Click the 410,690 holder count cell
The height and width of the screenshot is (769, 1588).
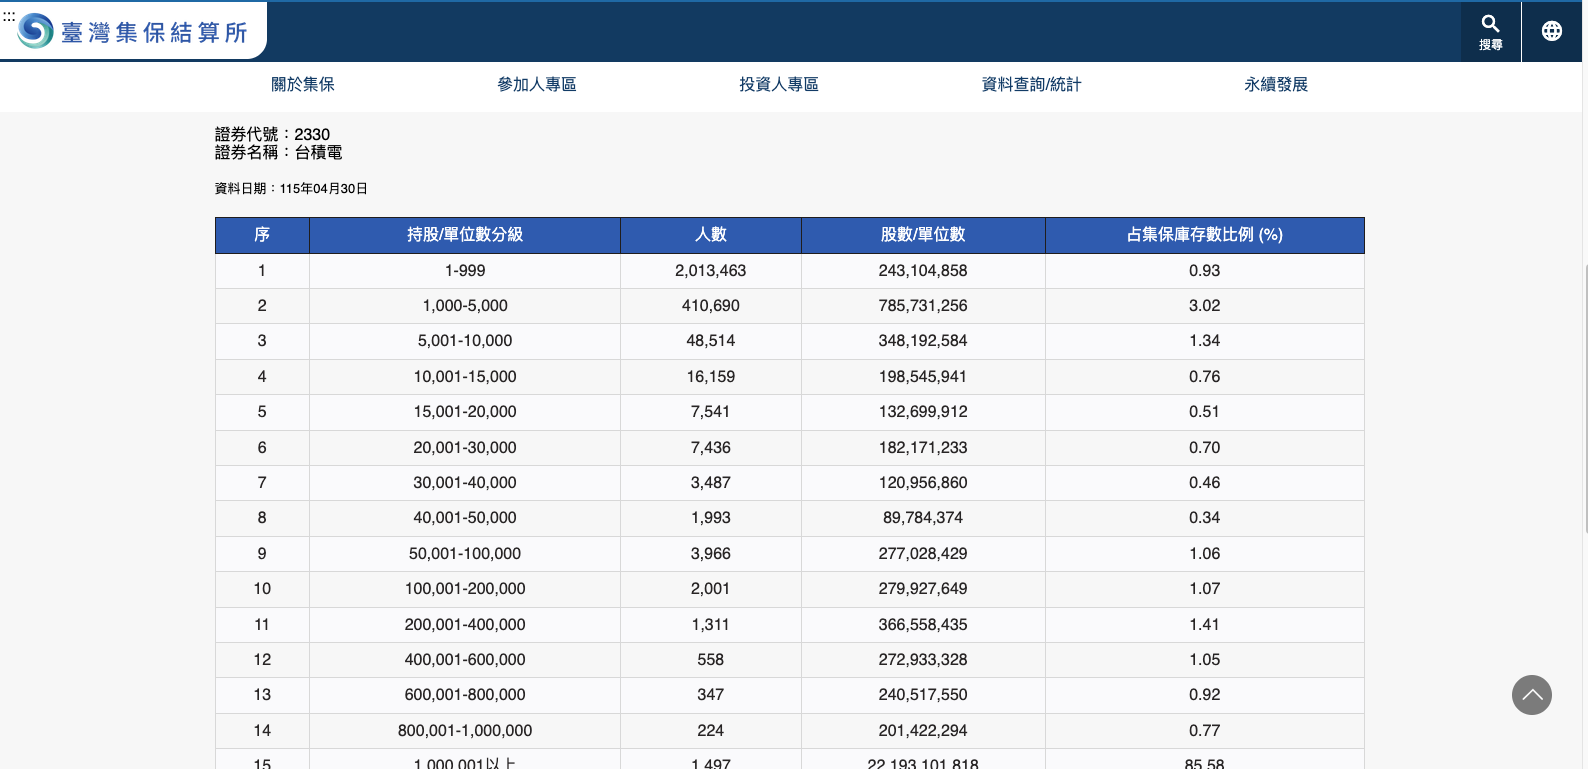711,306
